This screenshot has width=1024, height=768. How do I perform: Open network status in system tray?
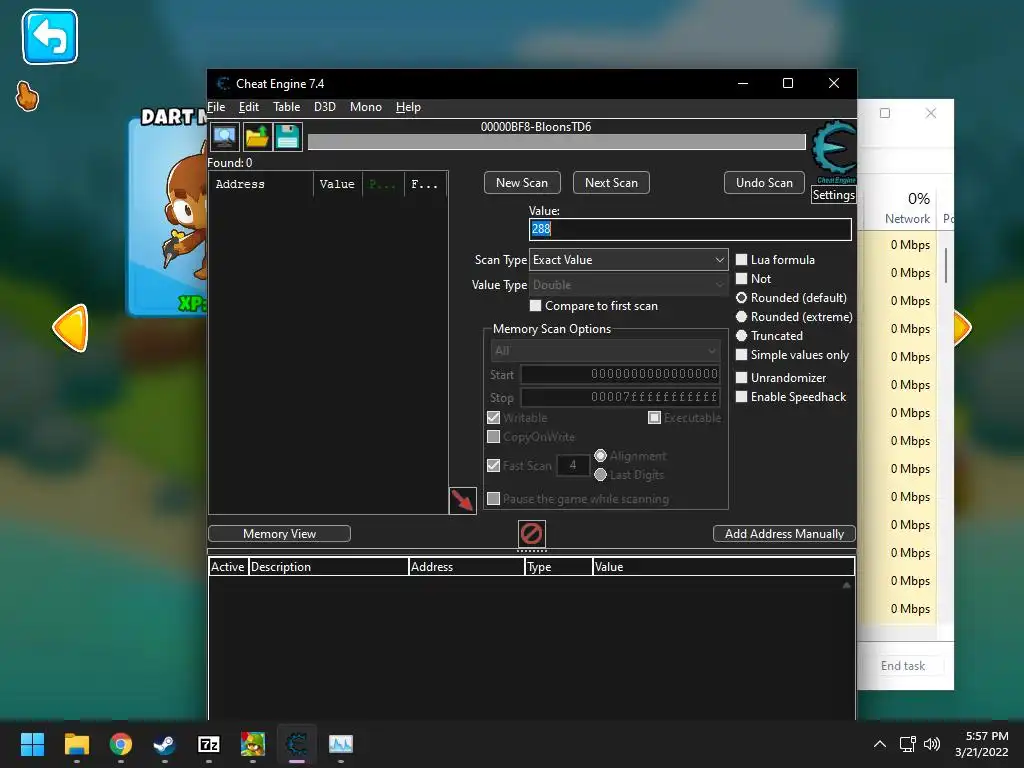[x=907, y=744]
